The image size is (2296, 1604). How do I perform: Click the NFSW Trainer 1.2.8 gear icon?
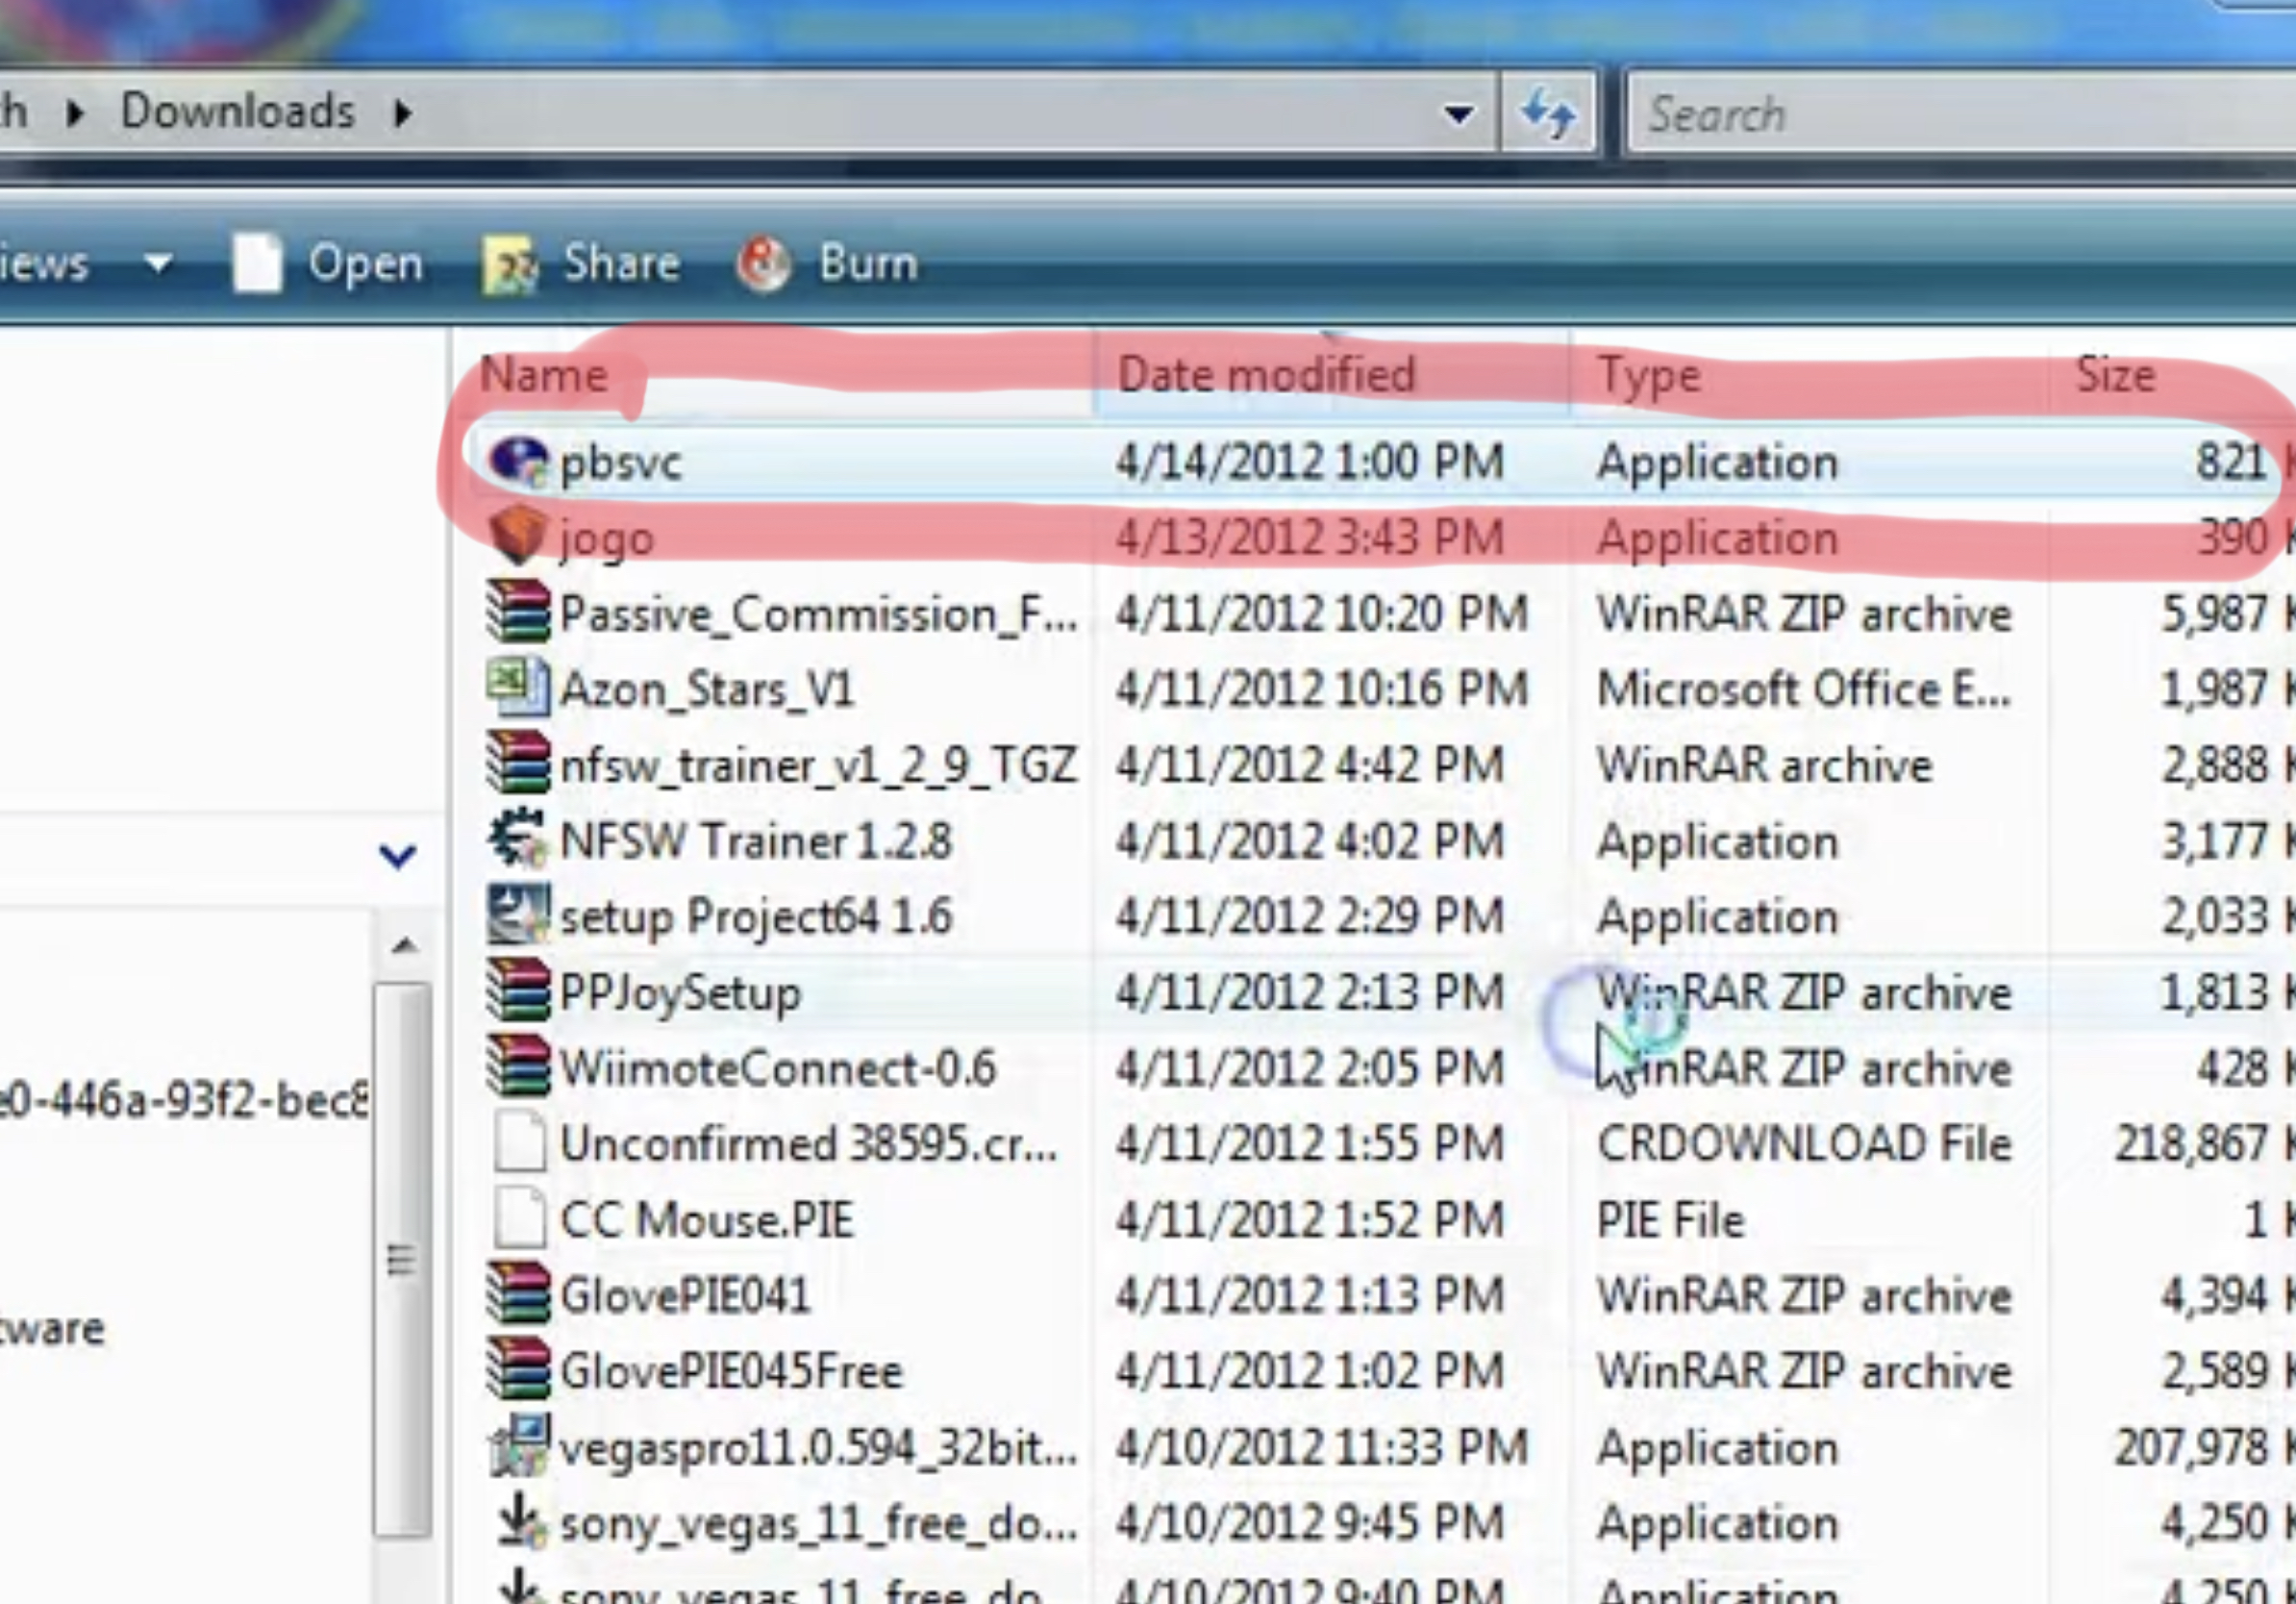518,839
